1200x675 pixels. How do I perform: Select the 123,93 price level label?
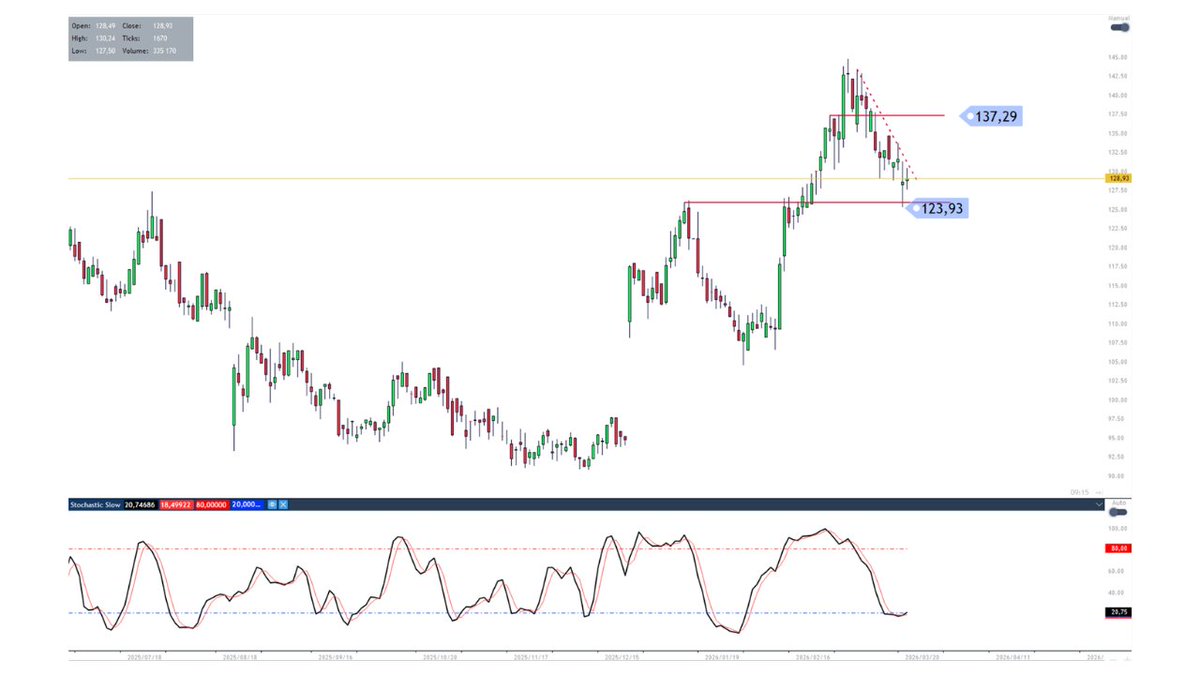pyautogui.click(x=936, y=208)
